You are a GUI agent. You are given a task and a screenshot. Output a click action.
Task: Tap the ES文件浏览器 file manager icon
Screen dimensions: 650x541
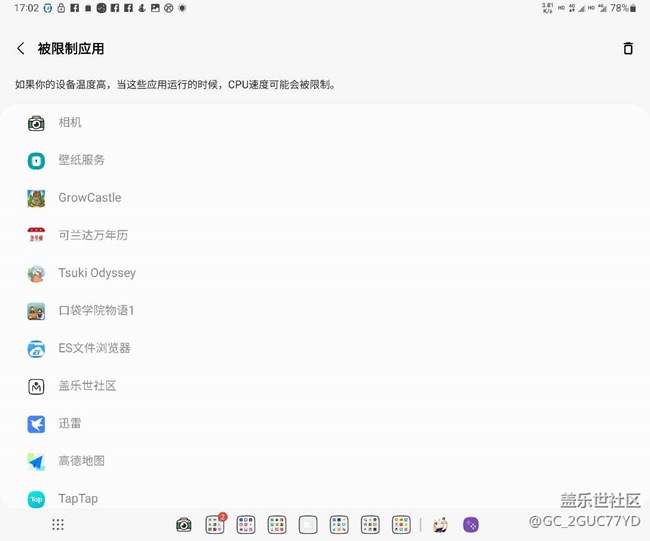36,349
